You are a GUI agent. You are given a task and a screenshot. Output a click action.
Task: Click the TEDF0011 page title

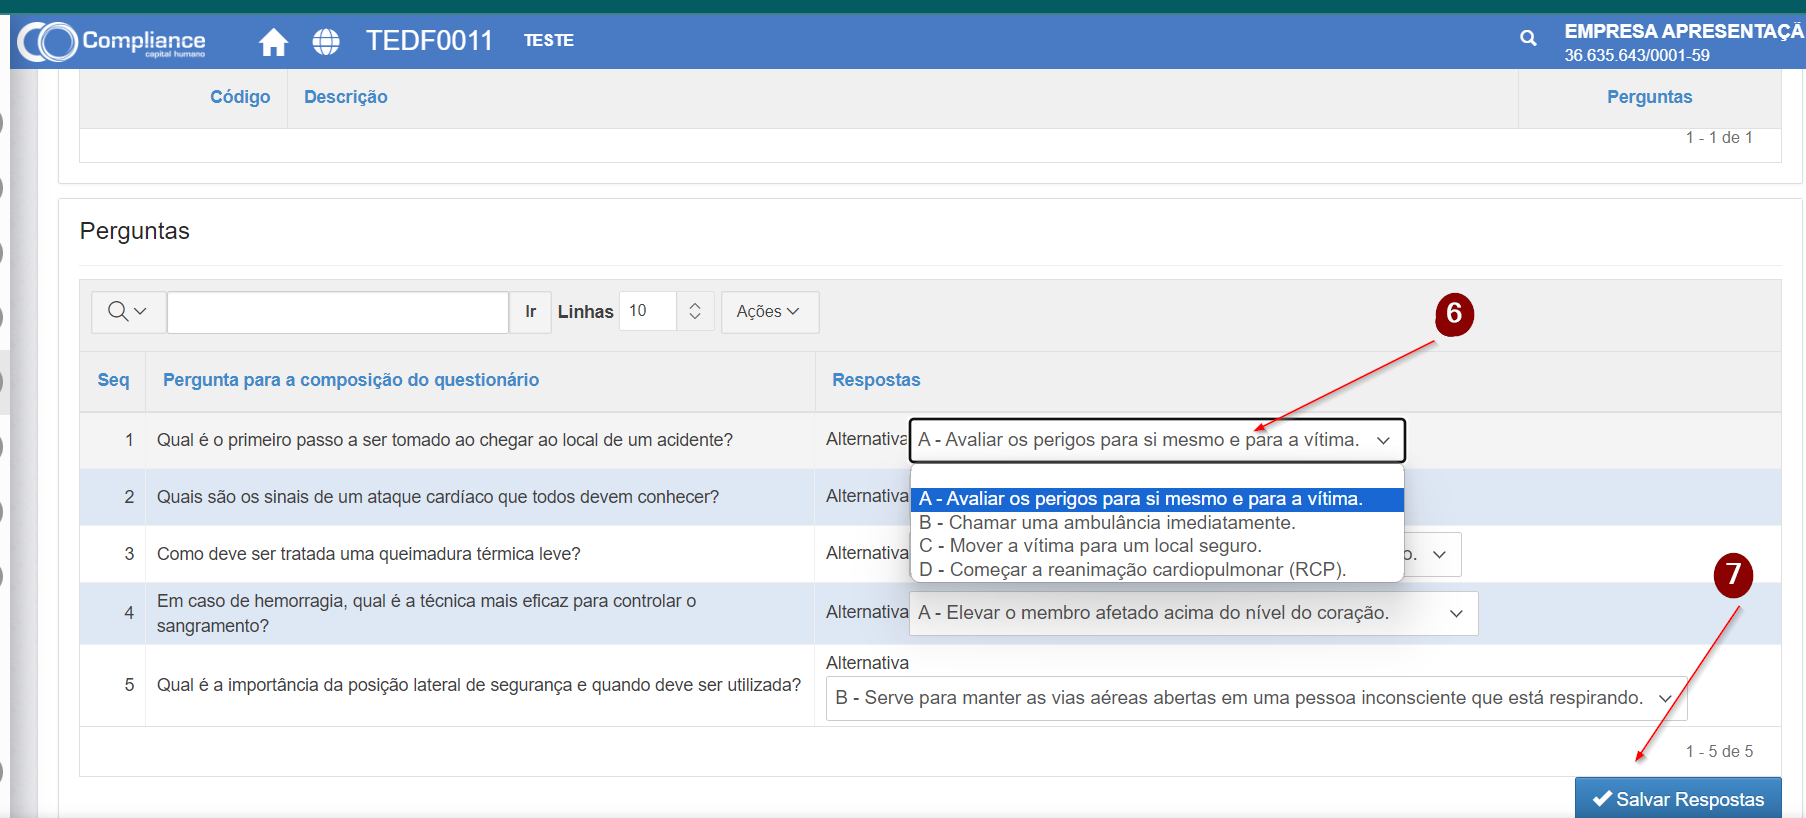pyautogui.click(x=430, y=41)
